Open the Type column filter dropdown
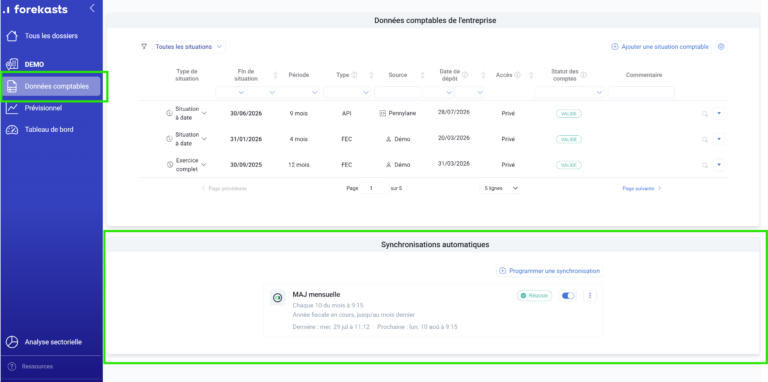 click(x=347, y=92)
